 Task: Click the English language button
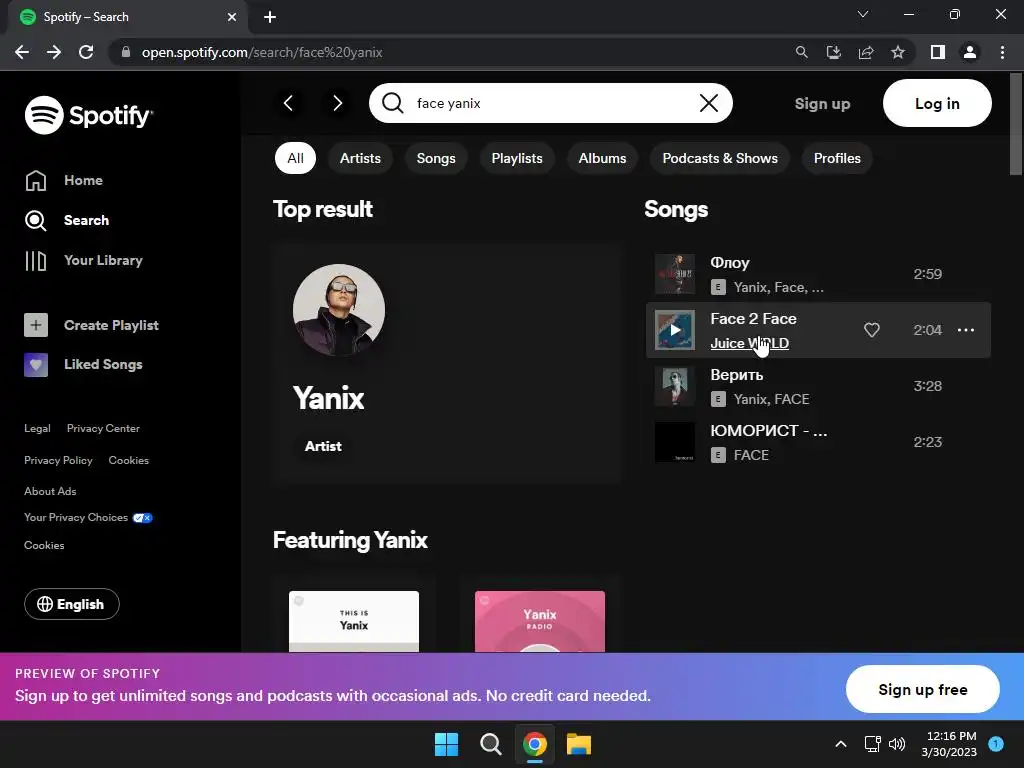[x=72, y=604]
